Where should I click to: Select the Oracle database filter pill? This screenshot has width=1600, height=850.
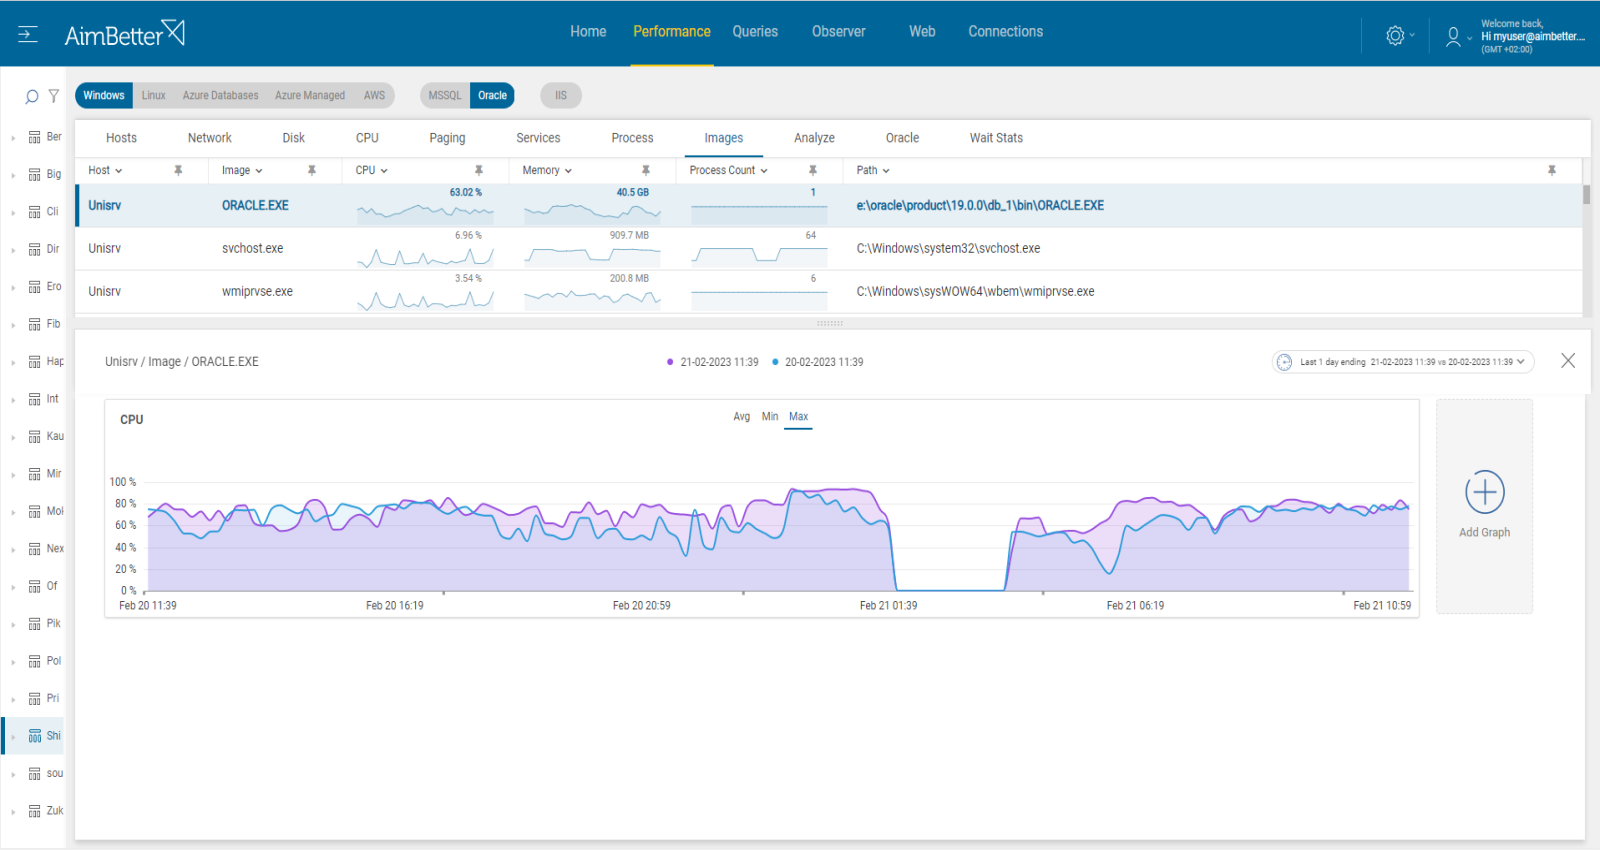tap(492, 96)
